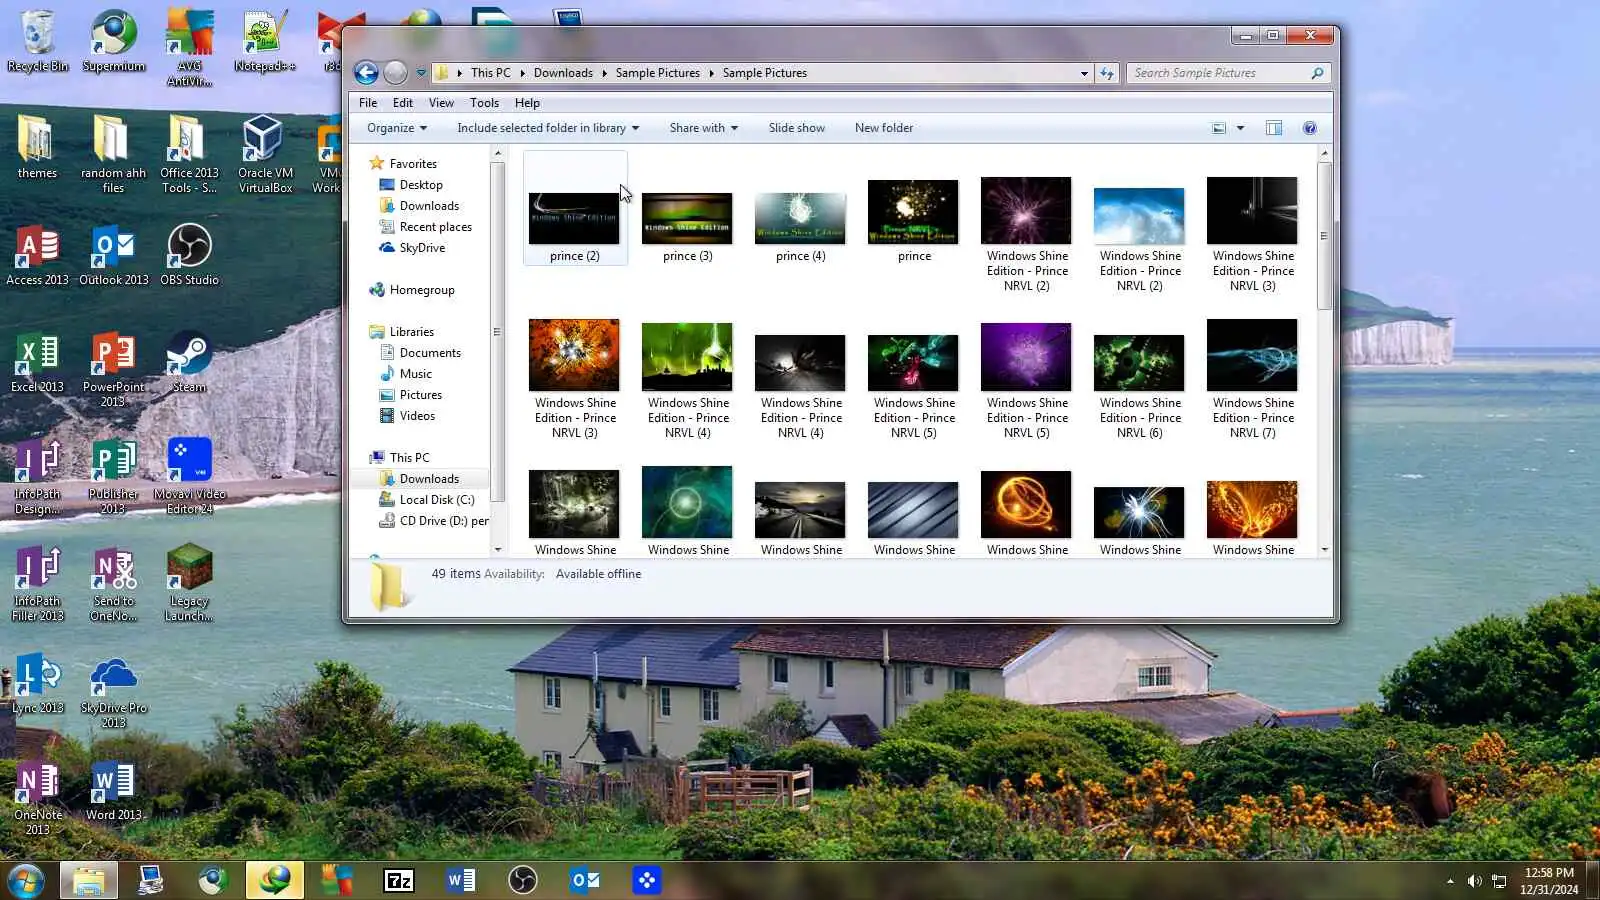Select the Word 2013 desktop shortcut
1600x900 pixels.
point(114,791)
